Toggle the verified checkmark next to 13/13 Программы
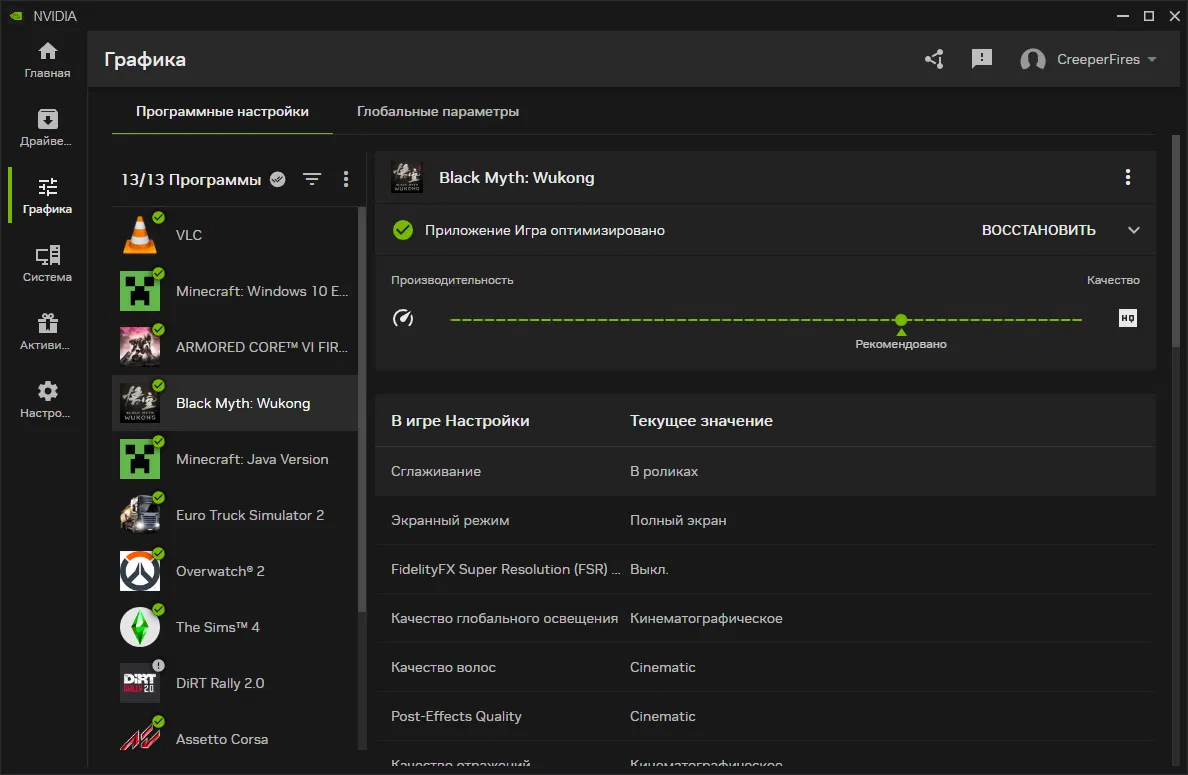1188x775 pixels. 278,179
